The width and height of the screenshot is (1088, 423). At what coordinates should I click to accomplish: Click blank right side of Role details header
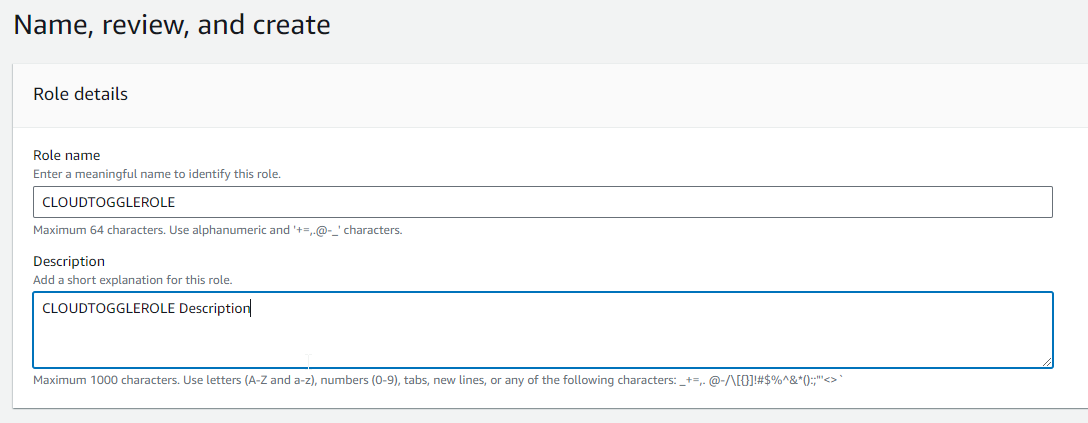click(700, 95)
